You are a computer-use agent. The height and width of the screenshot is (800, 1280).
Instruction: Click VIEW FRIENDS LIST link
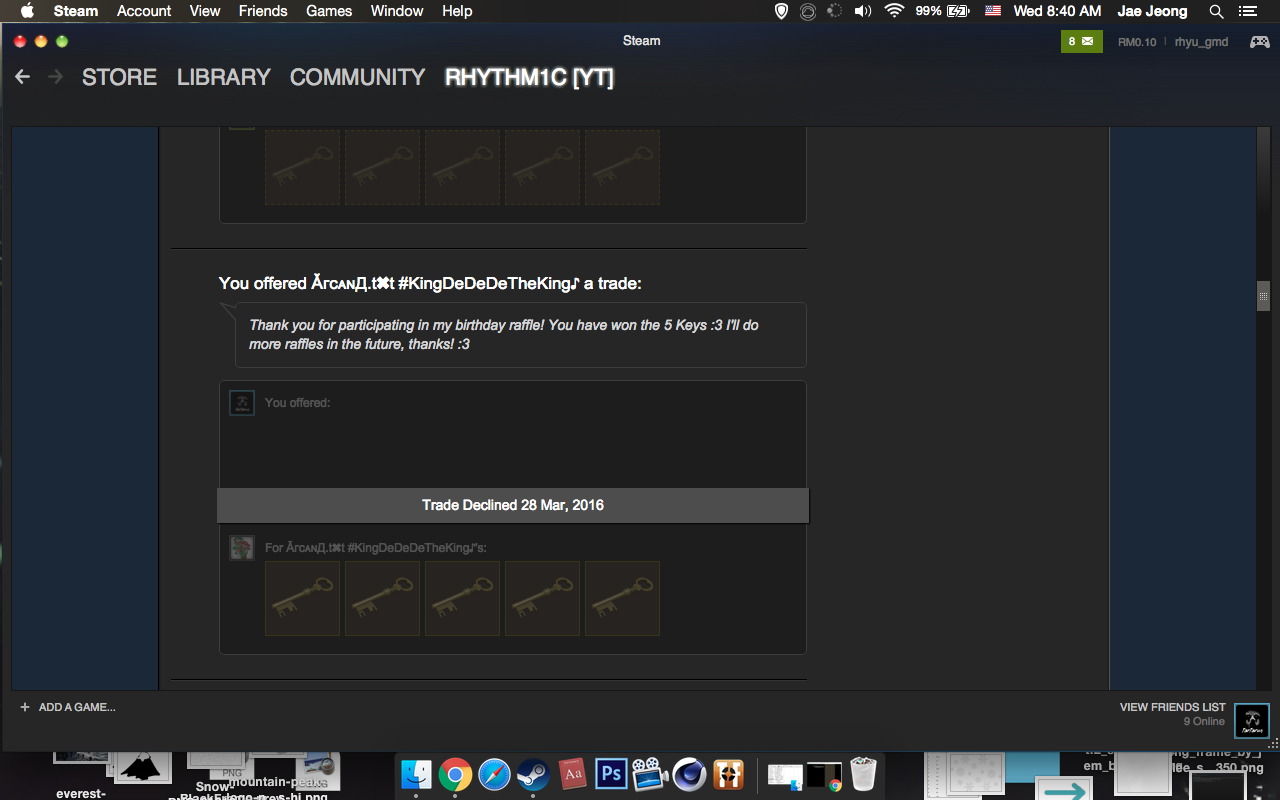point(1172,707)
